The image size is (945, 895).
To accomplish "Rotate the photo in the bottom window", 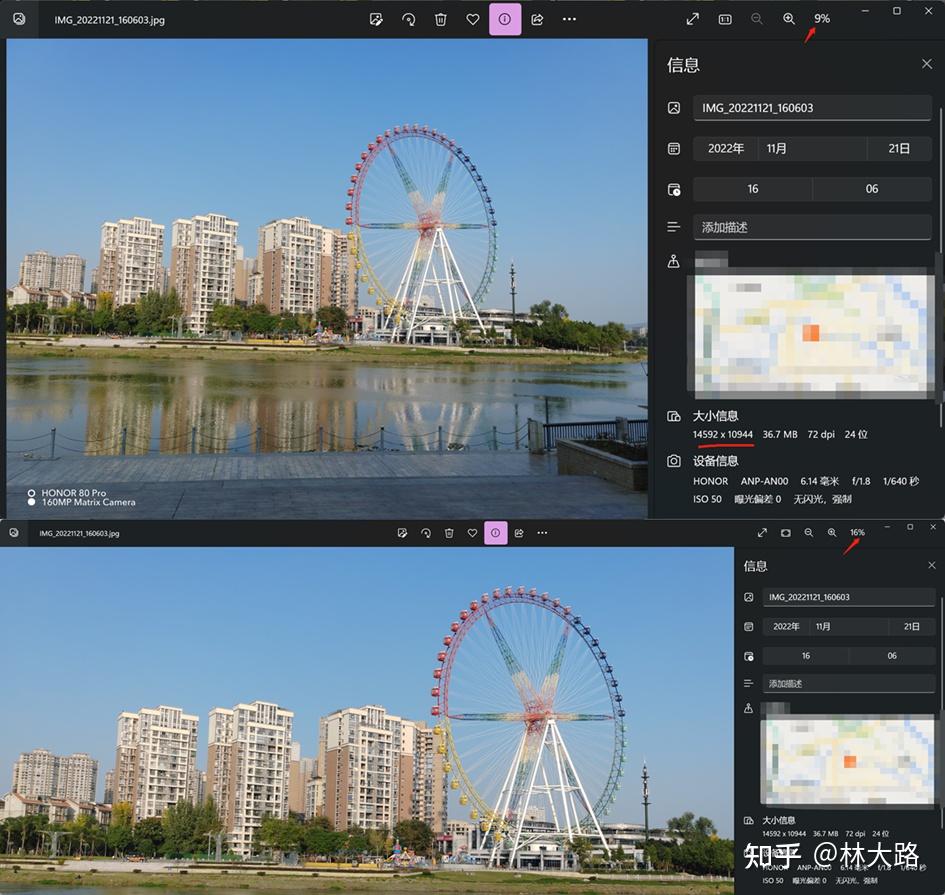I will coord(425,533).
